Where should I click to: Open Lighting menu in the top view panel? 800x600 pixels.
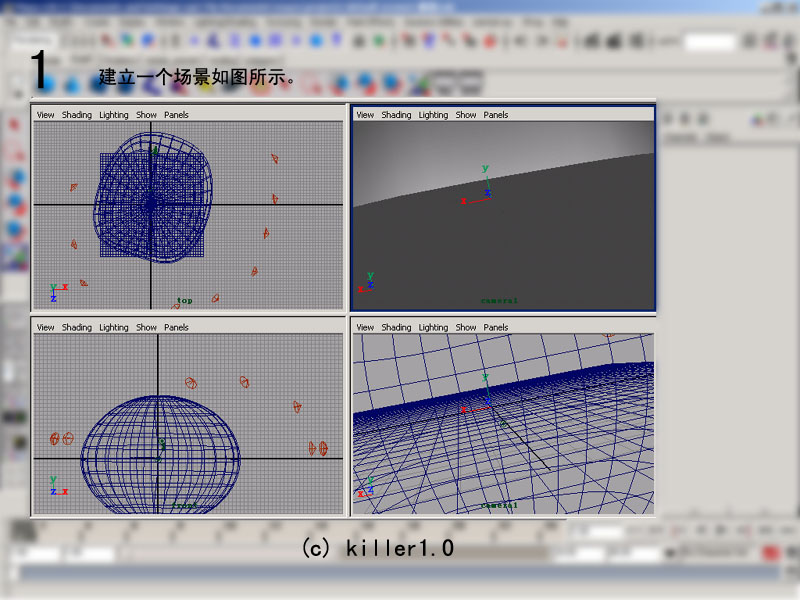pyautogui.click(x=114, y=115)
